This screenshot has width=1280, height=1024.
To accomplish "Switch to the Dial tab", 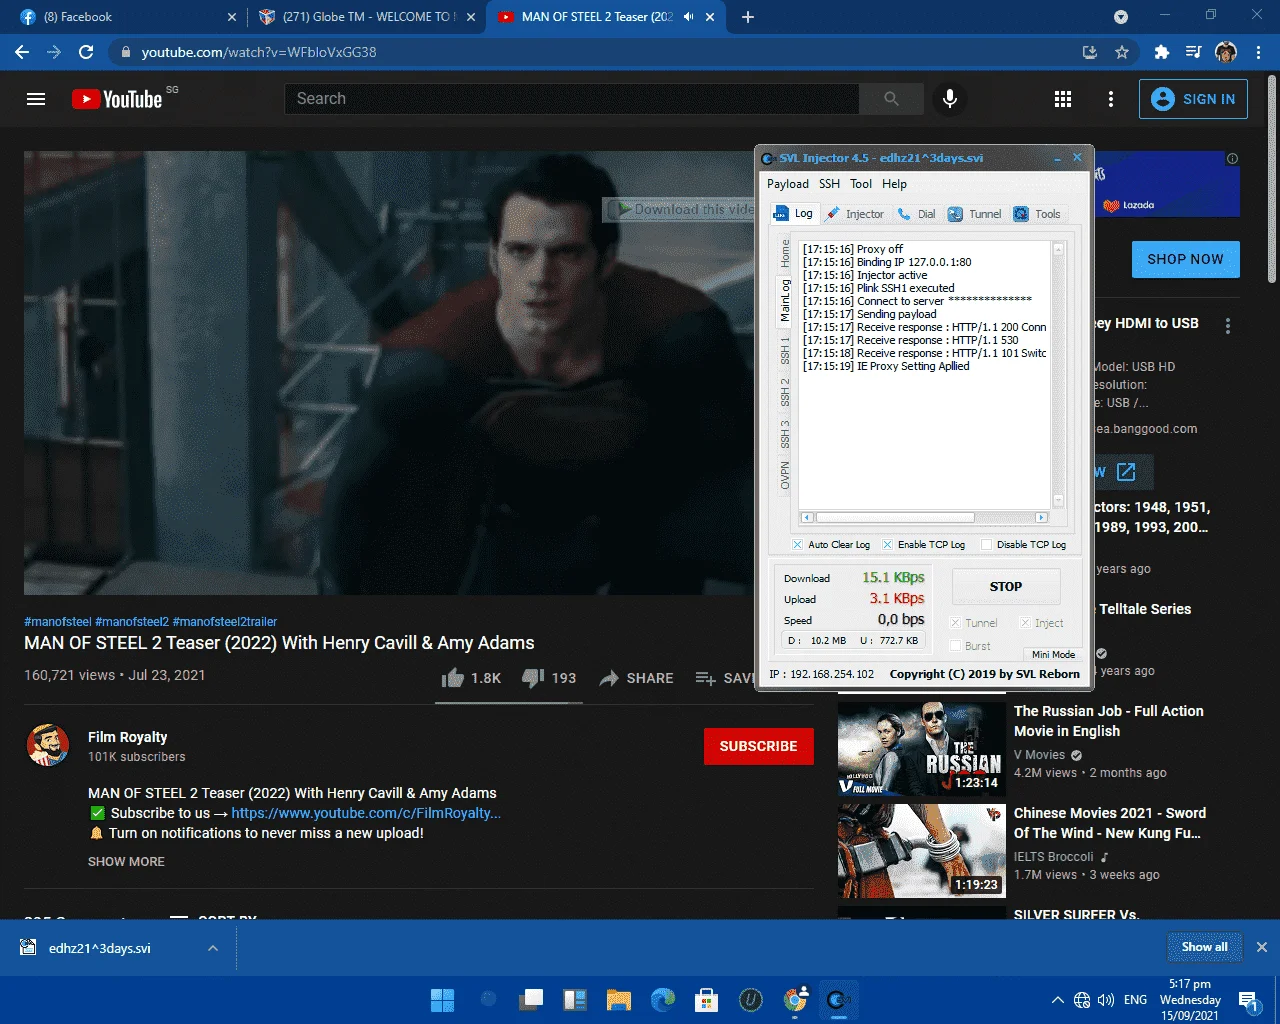I will [x=917, y=214].
